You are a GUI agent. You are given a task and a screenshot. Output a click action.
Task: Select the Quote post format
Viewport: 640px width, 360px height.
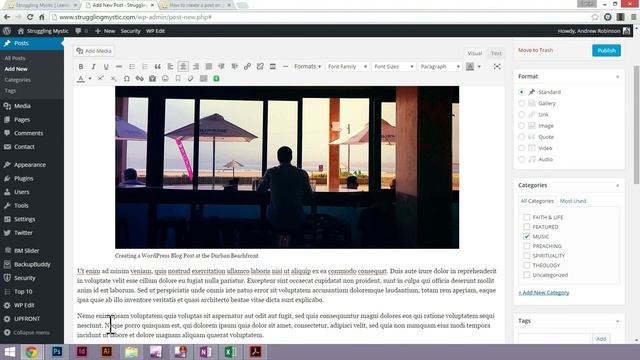(x=521, y=137)
